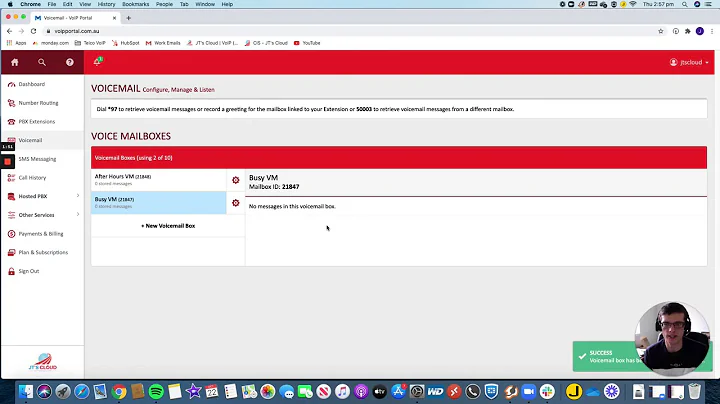Open Spotify from the Dock

[156, 391]
